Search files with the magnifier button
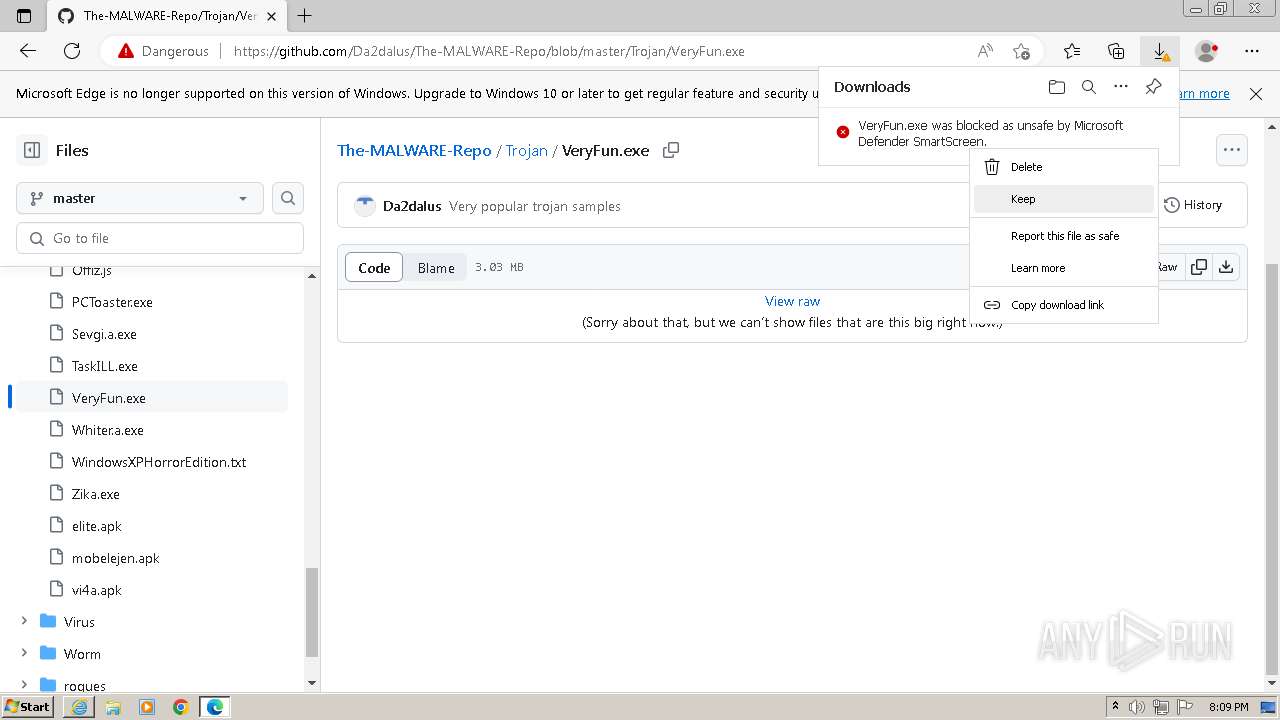The image size is (1280, 720). (288, 198)
